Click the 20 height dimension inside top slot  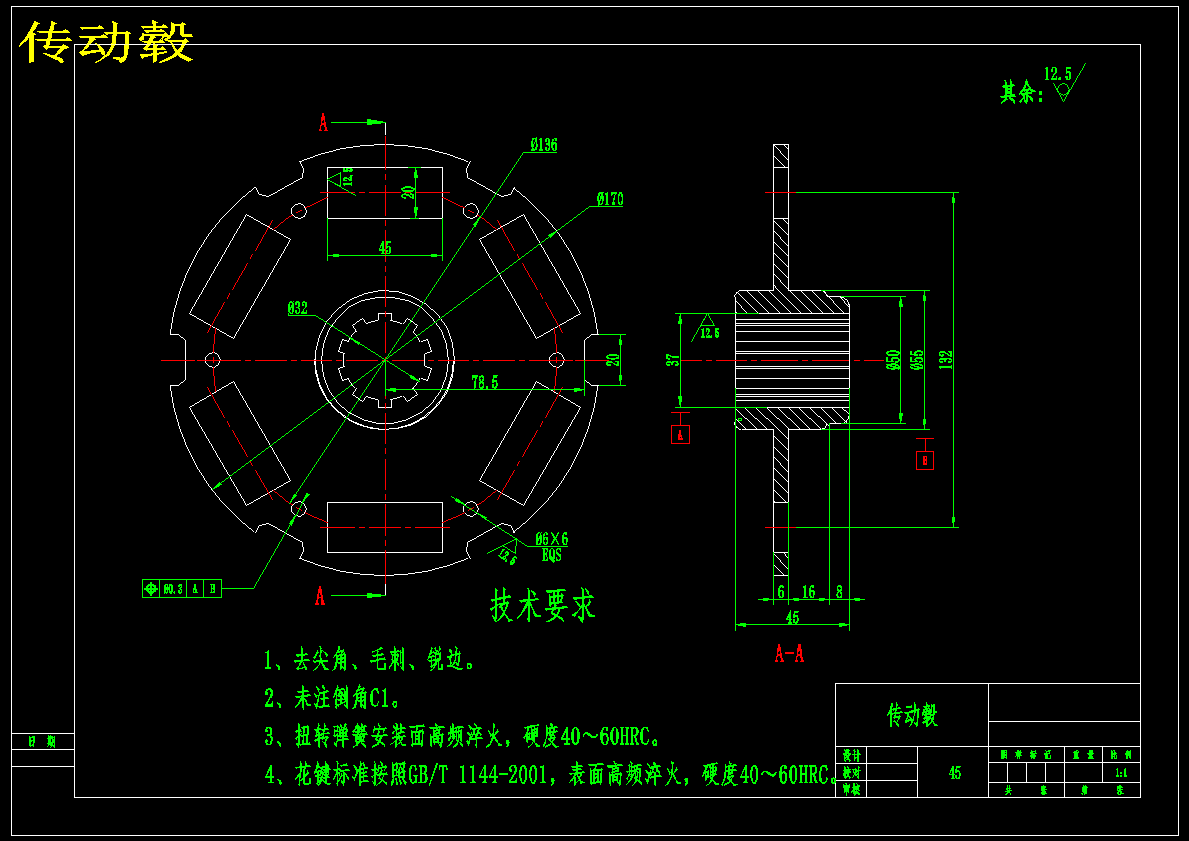click(409, 193)
